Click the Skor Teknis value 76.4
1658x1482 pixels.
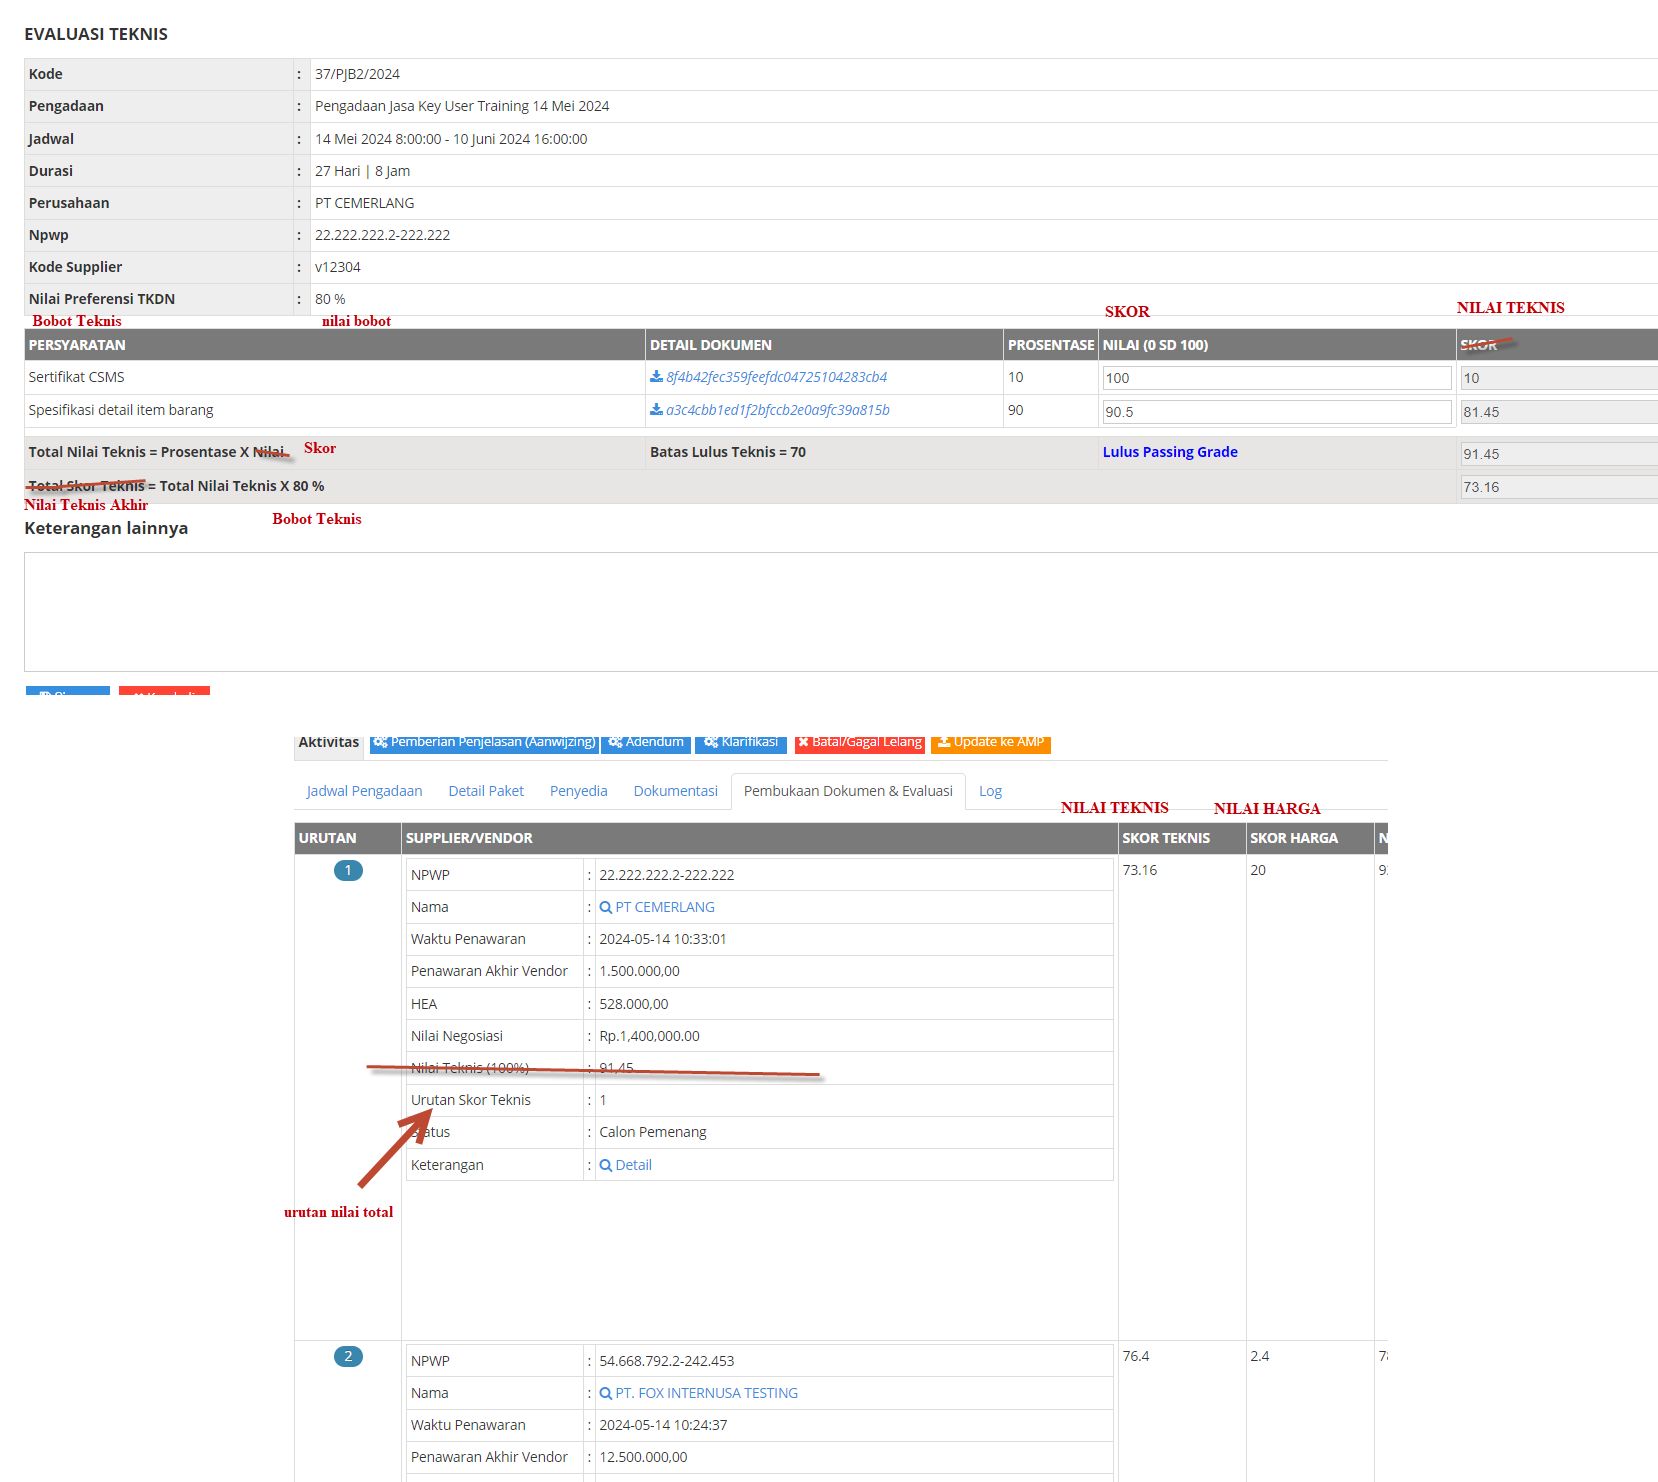coord(1136,1356)
